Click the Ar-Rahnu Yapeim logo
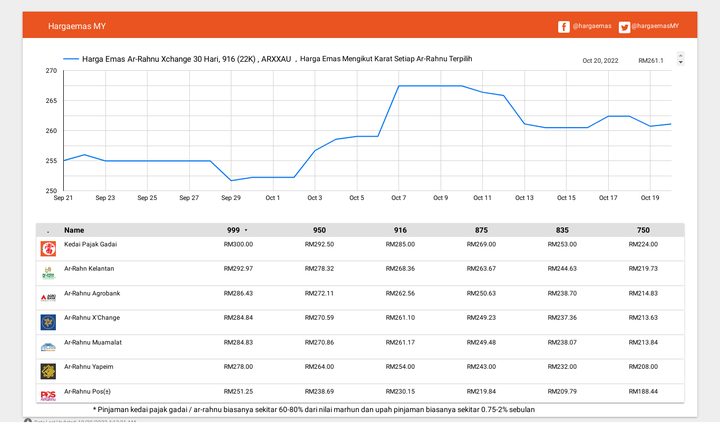The image size is (720, 430). click(48, 371)
